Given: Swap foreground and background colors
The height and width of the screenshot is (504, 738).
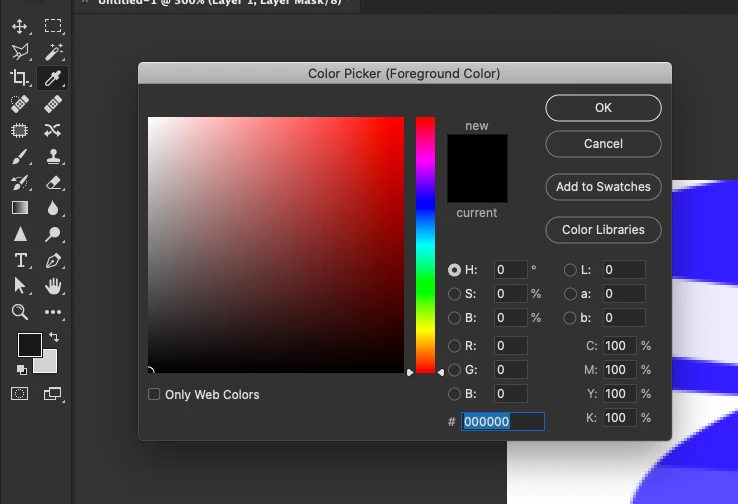Looking at the screenshot, I should tap(54, 337).
